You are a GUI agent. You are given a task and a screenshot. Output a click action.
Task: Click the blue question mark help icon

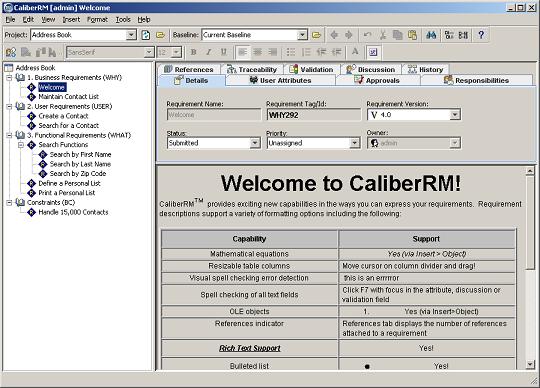pos(481,35)
